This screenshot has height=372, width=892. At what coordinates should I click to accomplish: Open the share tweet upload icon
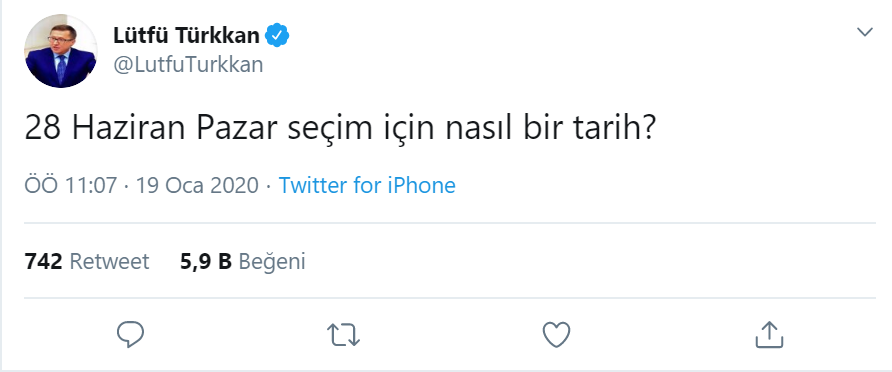(x=769, y=334)
